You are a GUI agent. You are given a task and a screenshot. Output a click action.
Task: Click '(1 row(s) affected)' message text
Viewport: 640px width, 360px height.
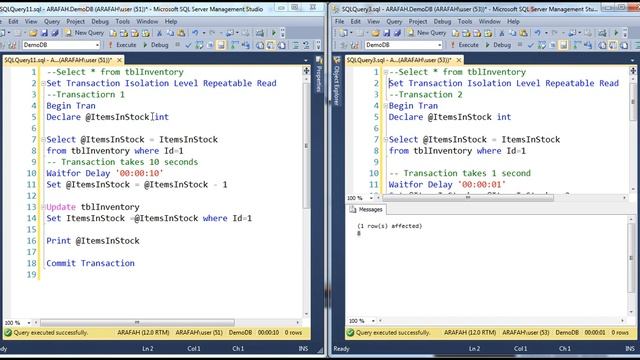tap(389, 226)
